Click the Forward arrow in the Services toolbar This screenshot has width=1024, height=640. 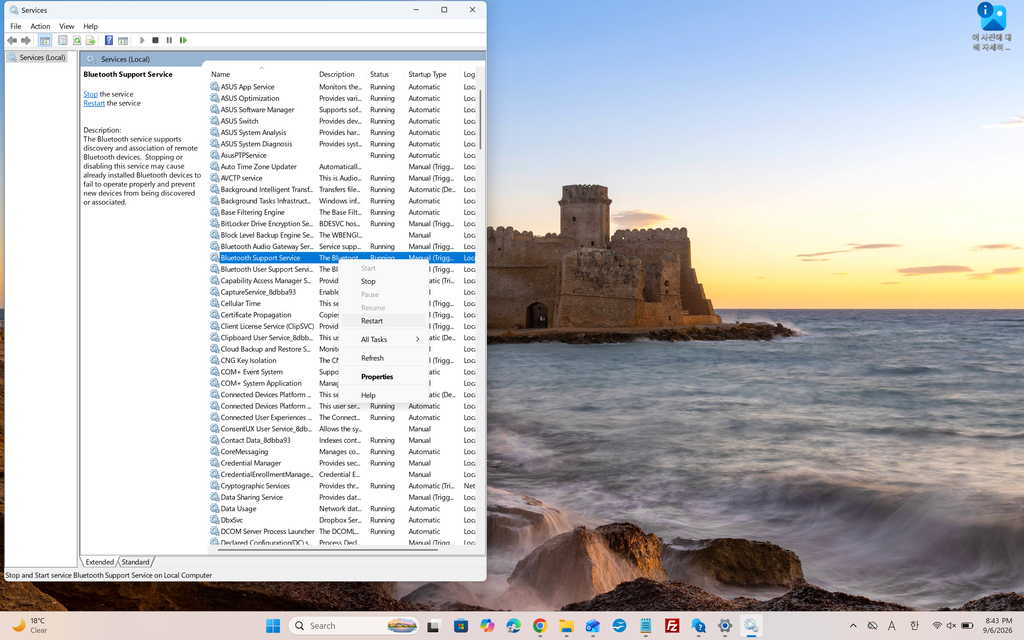[26, 40]
